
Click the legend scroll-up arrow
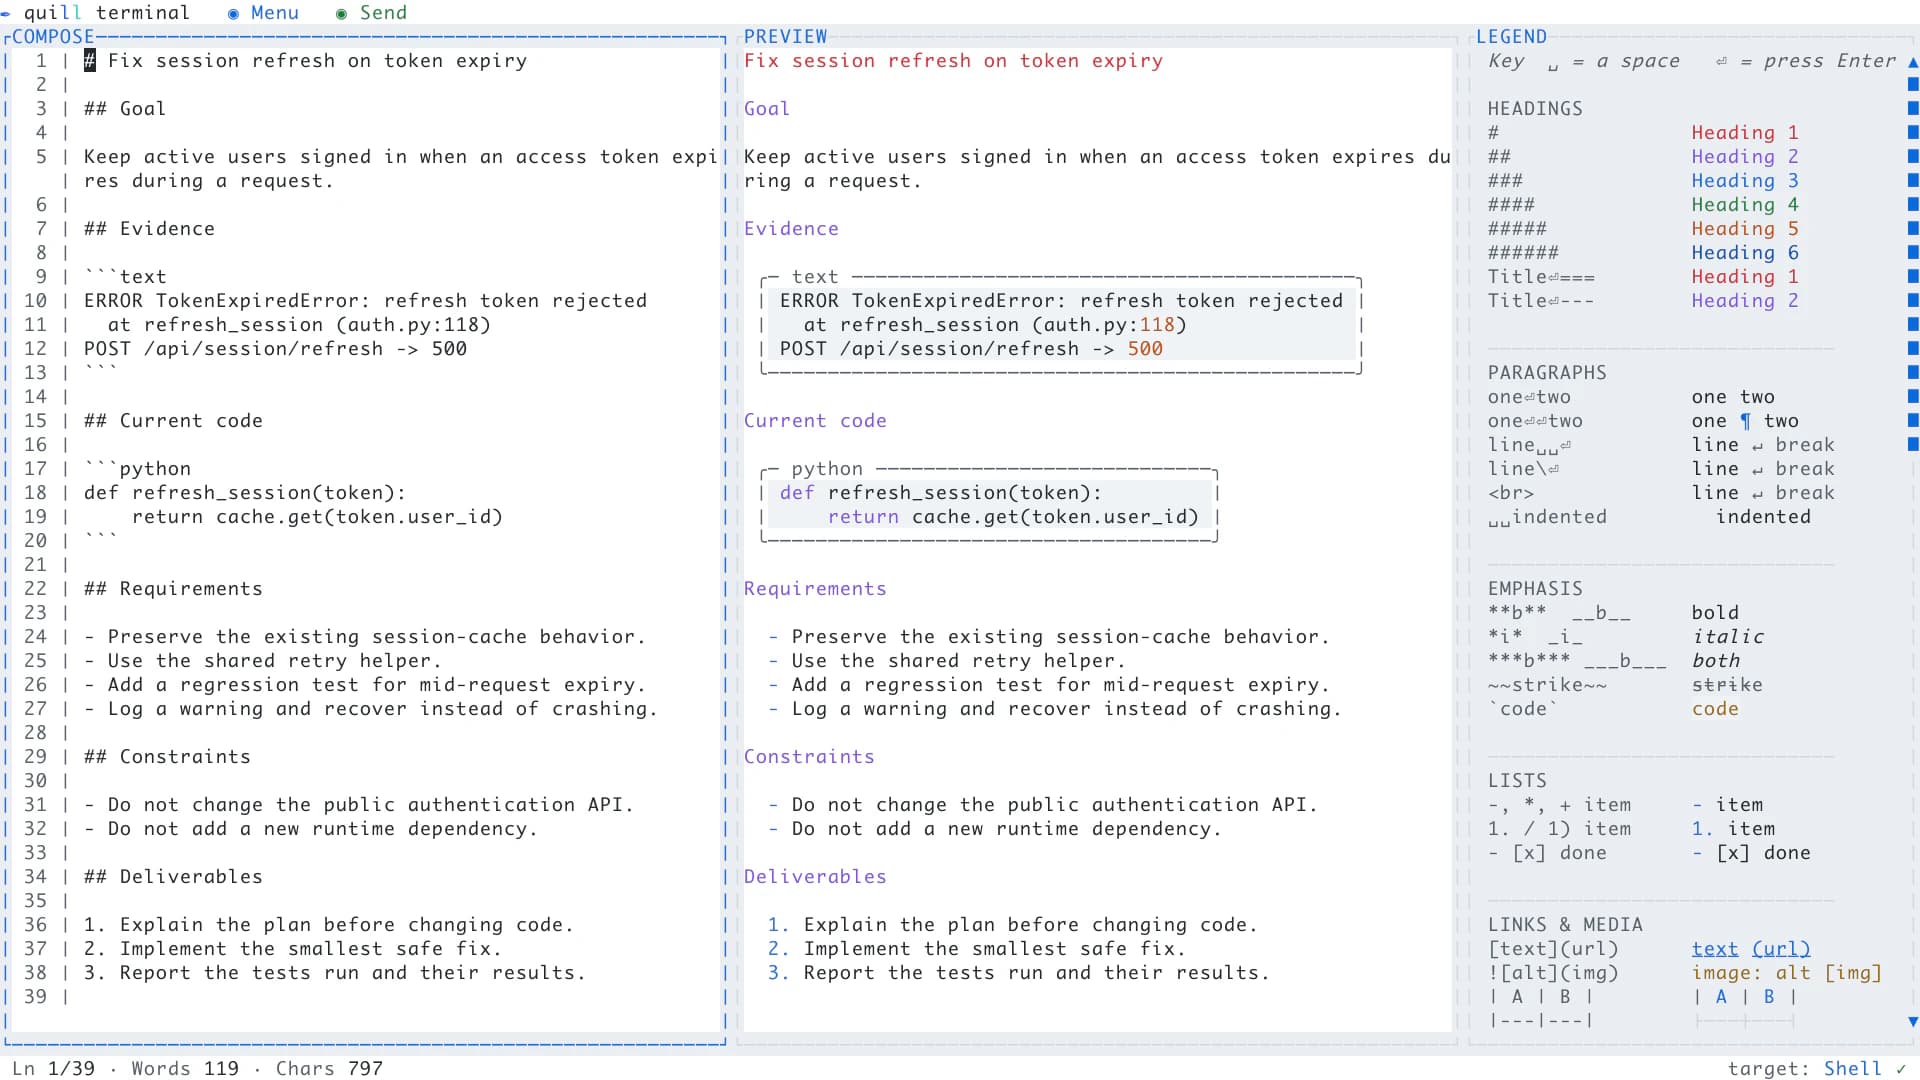(x=1913, y=61)
